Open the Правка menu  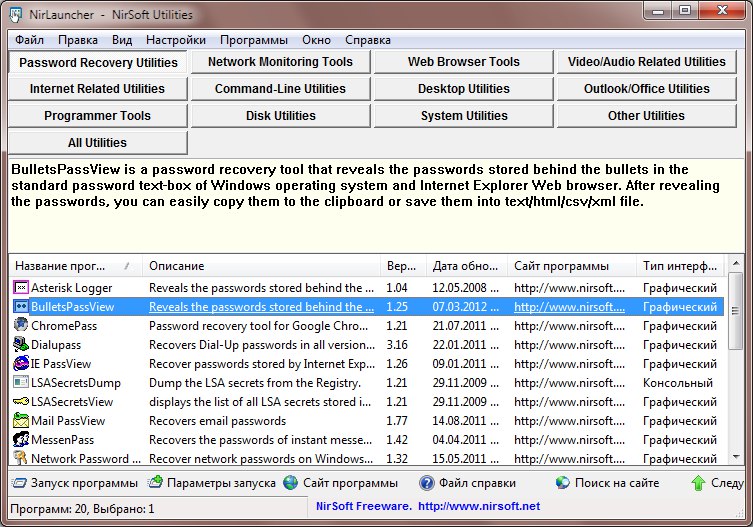point(78,40)
